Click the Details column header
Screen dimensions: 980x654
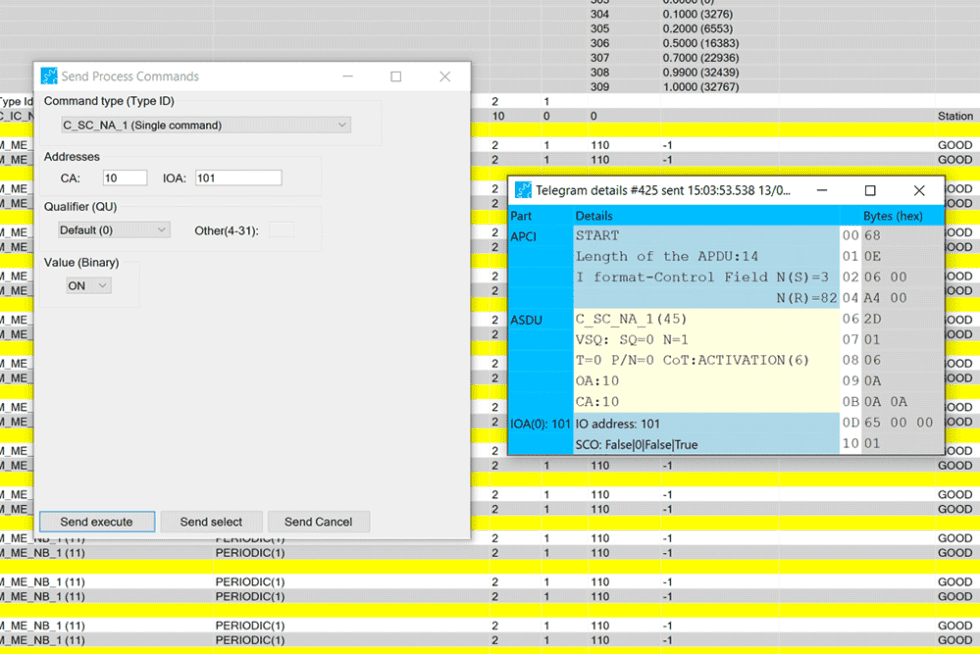[x=596, y=216]
